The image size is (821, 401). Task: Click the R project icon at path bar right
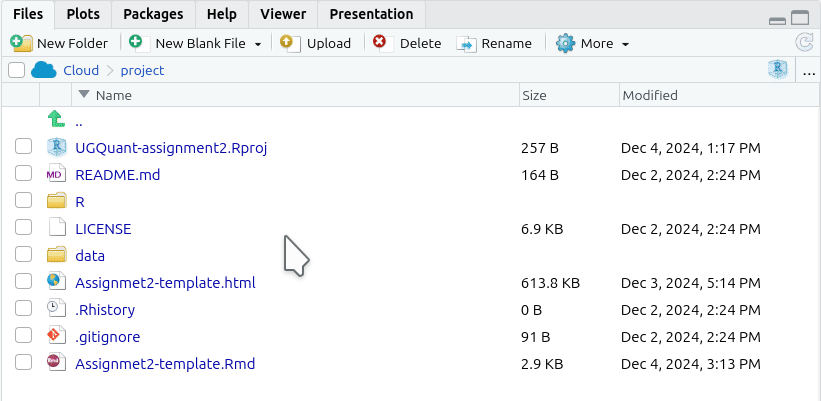778,70
